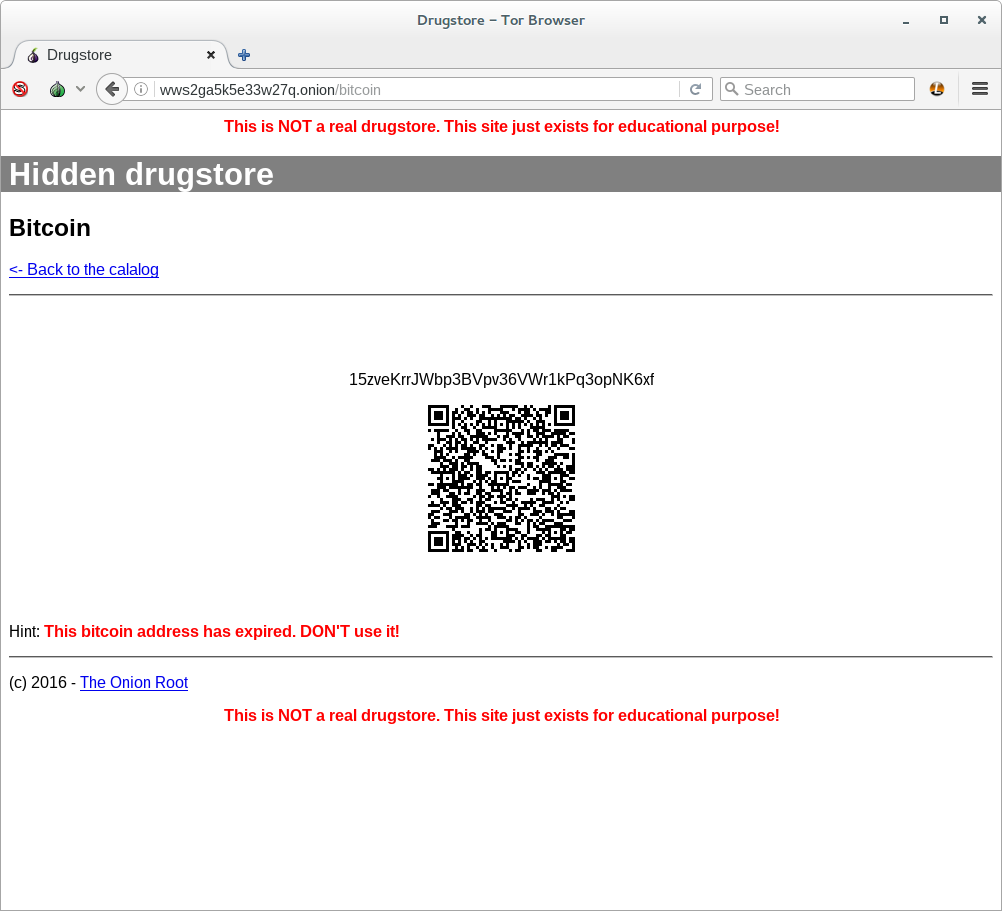The height and width of the screenshot is (911, 1002).
Task: Click the '(c) 2016 -' copyright text
Action: coord(42,682)
